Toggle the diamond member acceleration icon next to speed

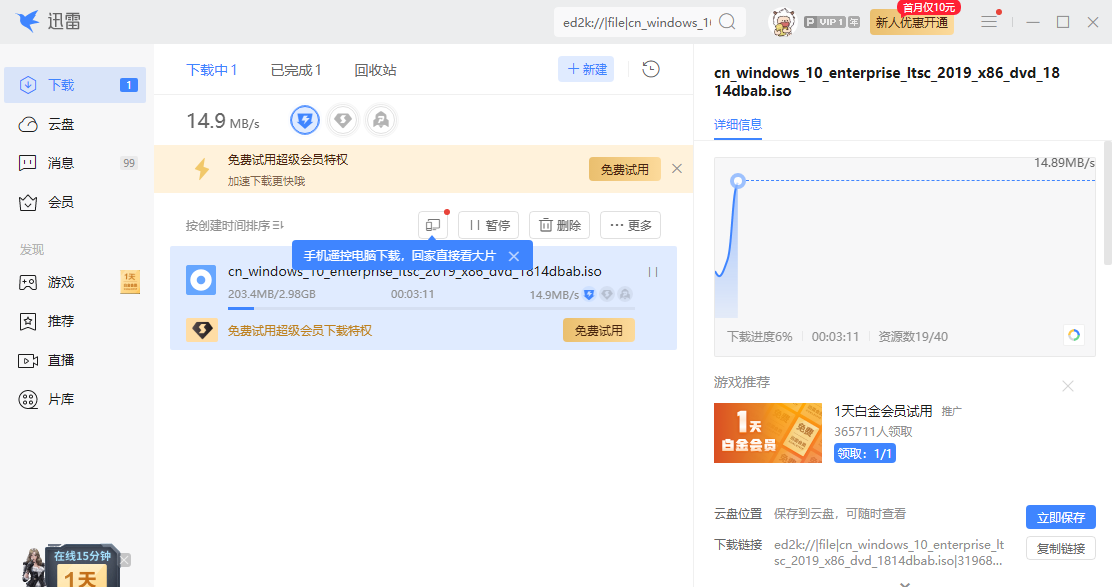343,121
